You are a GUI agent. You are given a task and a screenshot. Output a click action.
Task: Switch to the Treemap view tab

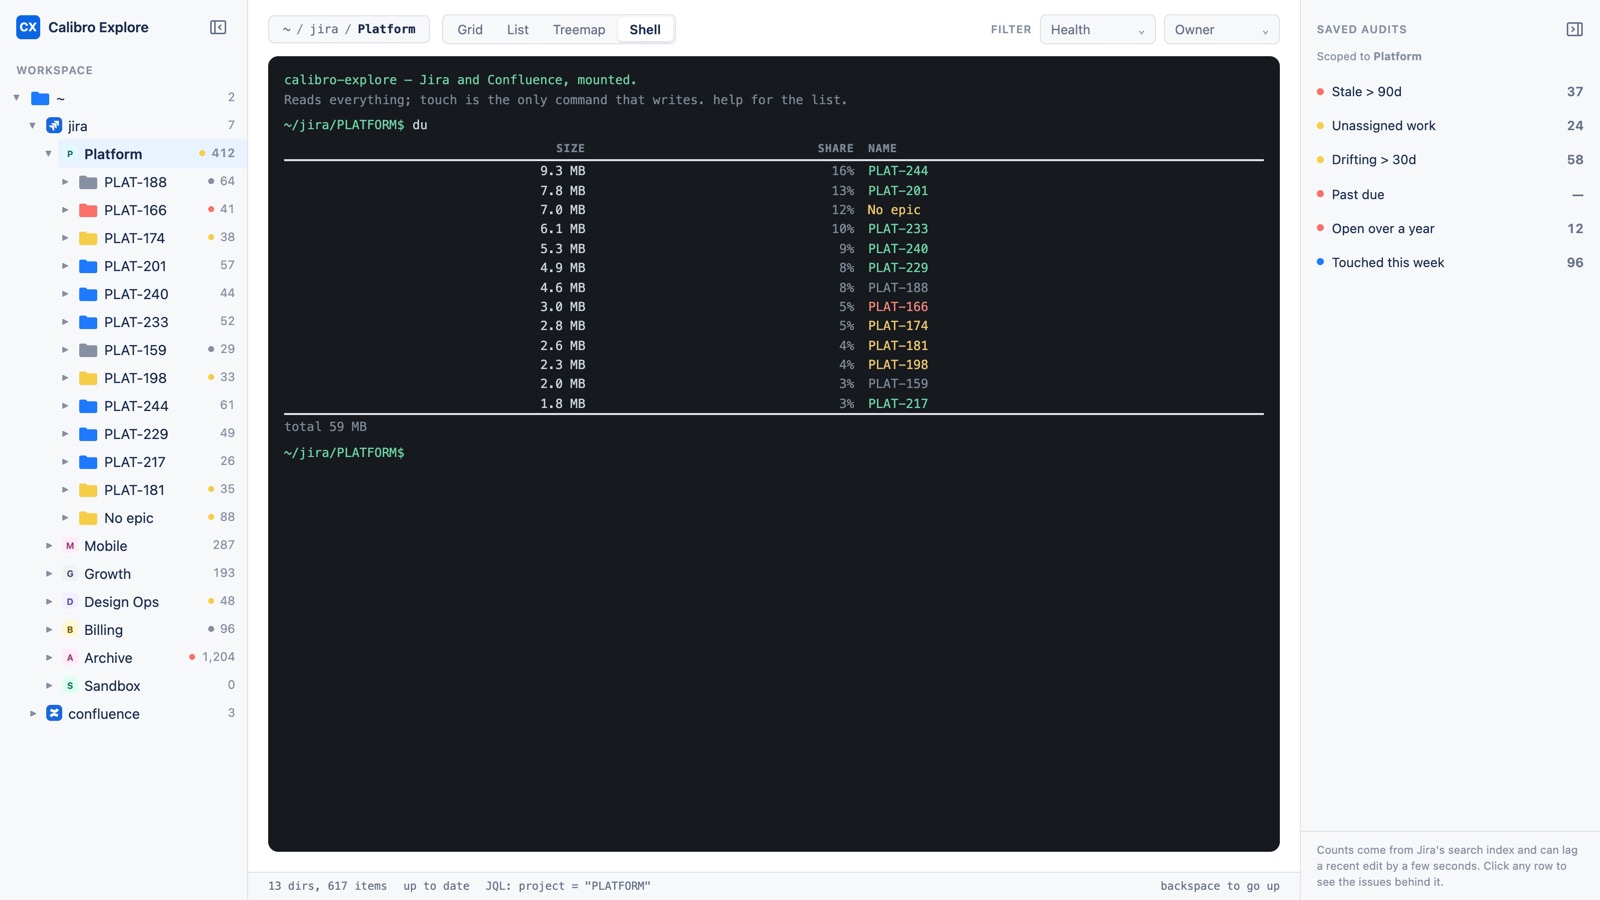click(579, 30)
